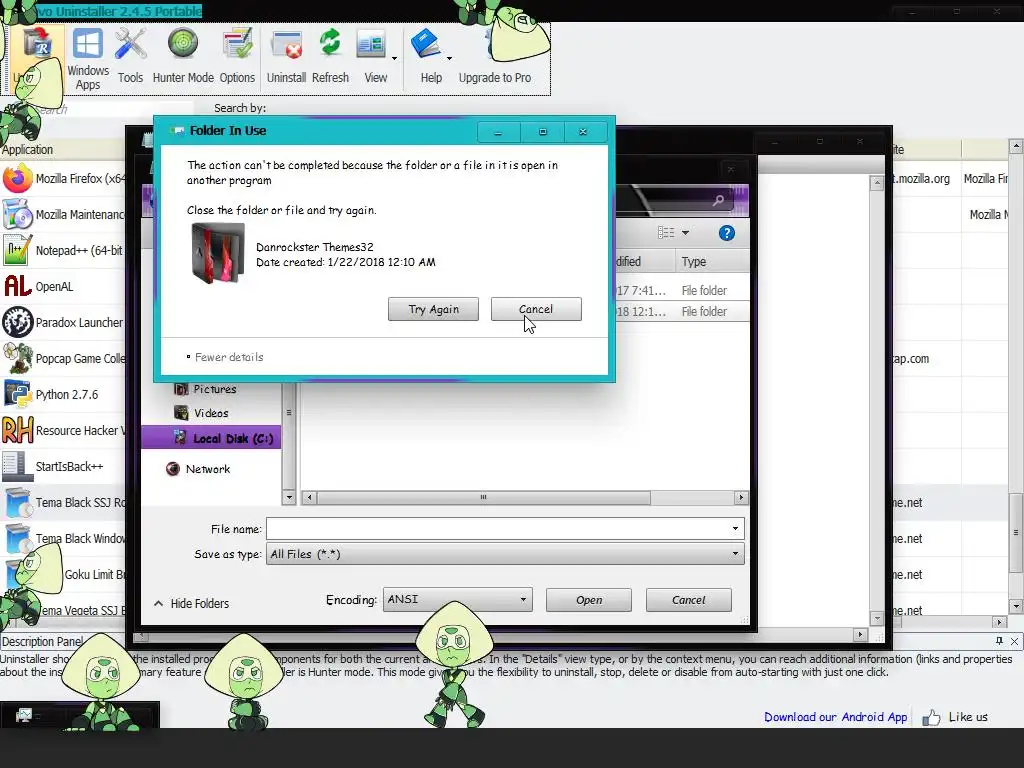Click Download our Android App link
Image resolution: width=1024 pixels, height=768 pixels.
coord(835,716)
